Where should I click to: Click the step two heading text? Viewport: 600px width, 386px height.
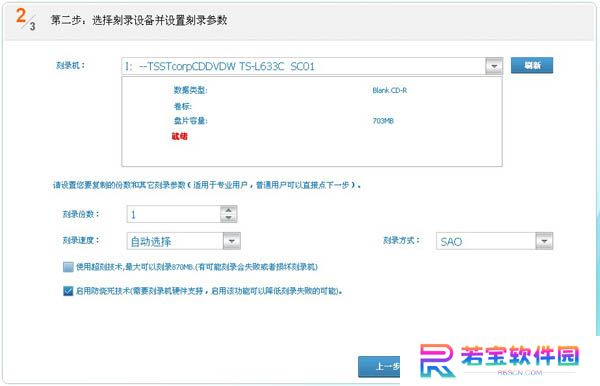click(x=139, y=20)
